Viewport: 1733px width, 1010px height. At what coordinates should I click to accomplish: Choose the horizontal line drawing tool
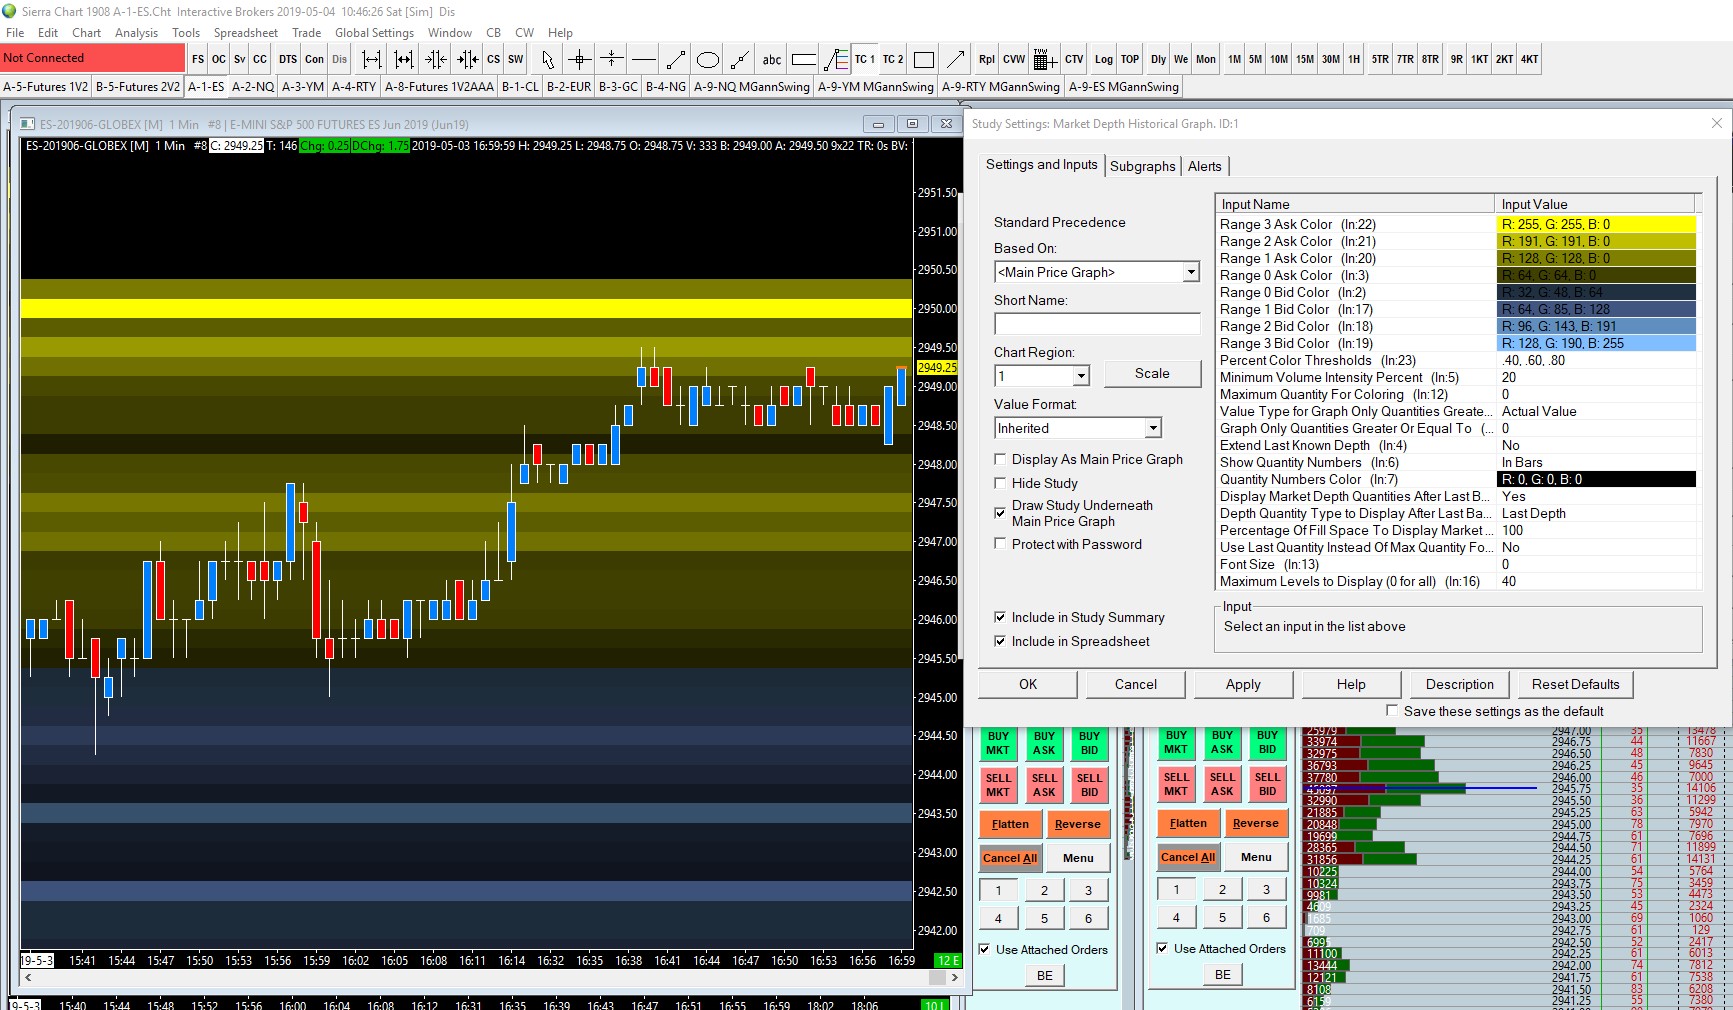[x=644, y=60]
